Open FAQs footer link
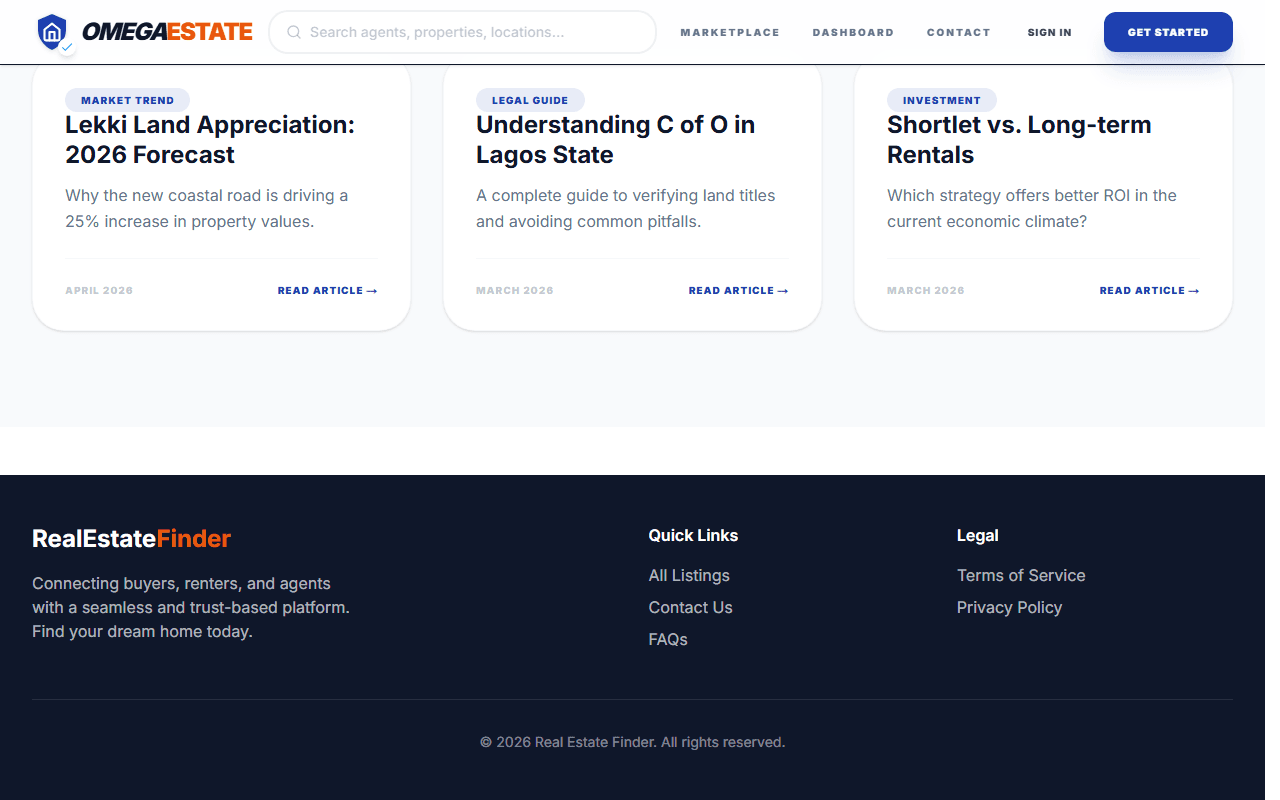Image resolution: width=1280 pixels, height=800 pixels. click(x=668, y=640)
